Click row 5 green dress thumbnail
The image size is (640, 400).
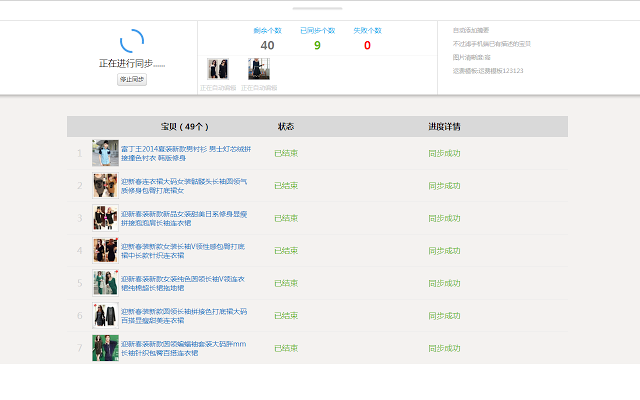pos(105,283)
